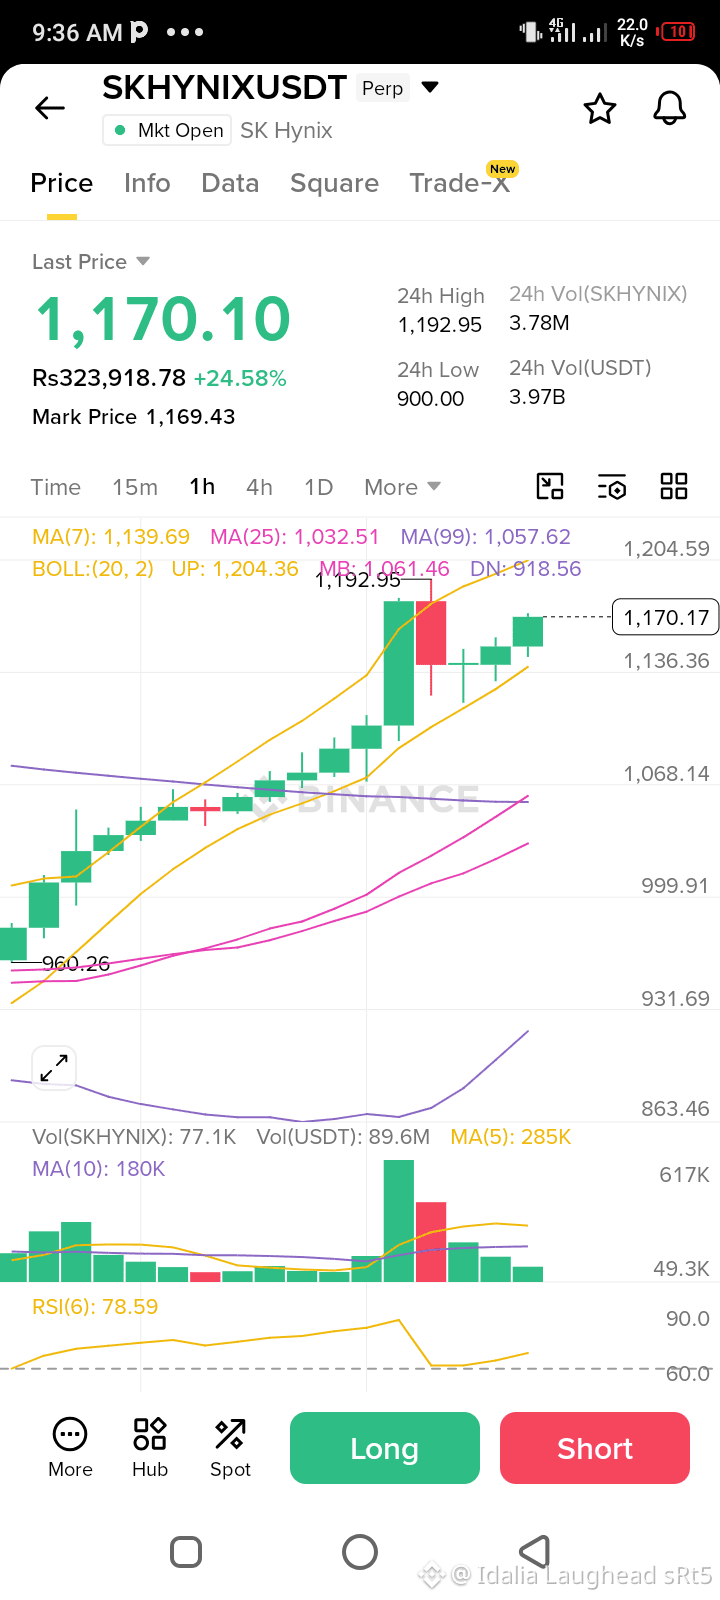
Task: Open the Data tab
Action: pos(230,183)
